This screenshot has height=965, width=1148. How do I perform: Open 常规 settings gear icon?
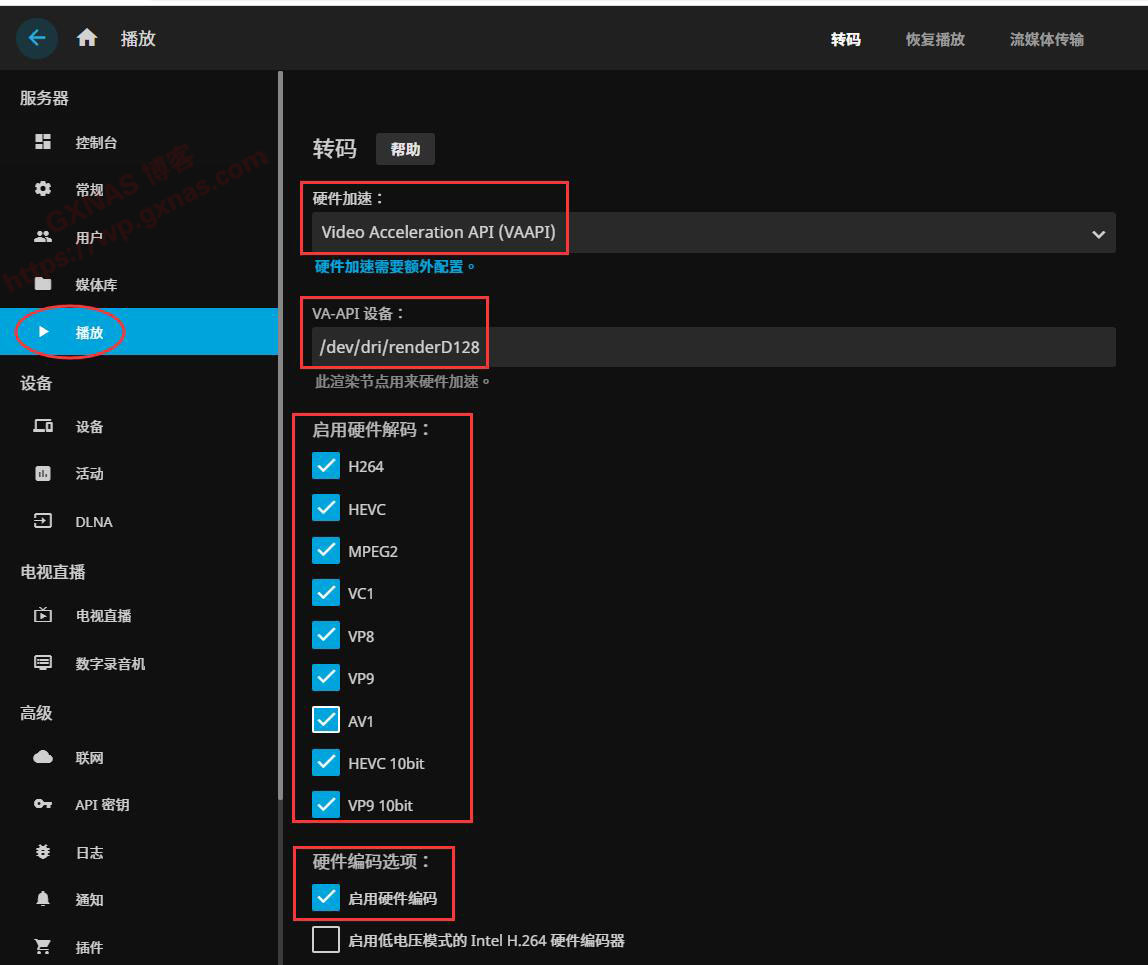tap(43, 189)
